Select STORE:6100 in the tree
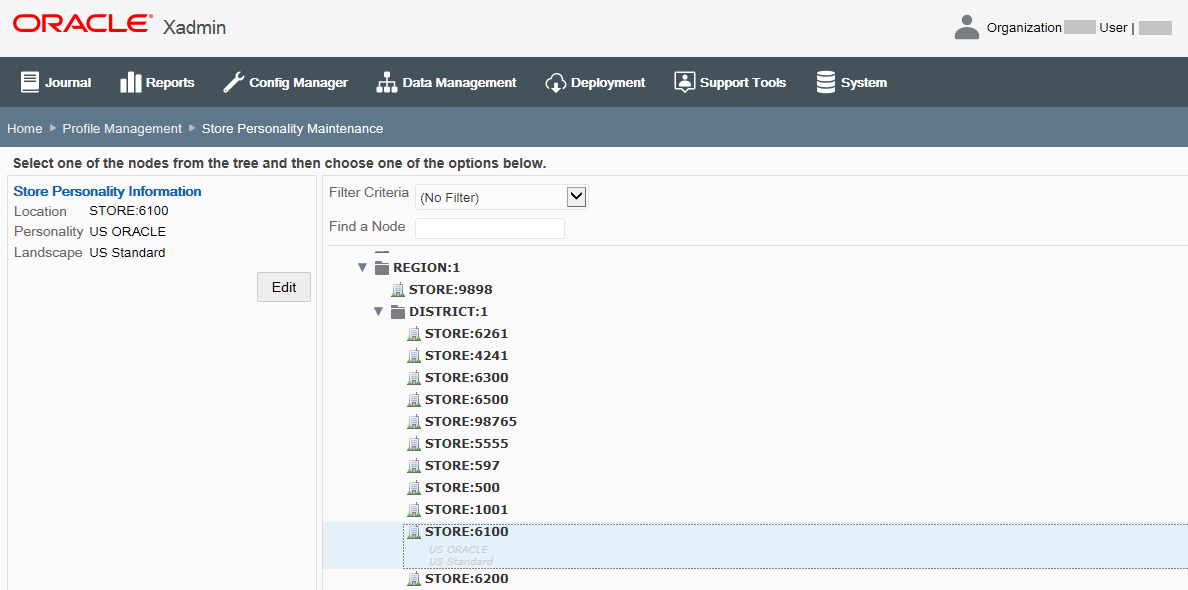 coord(466,532)
